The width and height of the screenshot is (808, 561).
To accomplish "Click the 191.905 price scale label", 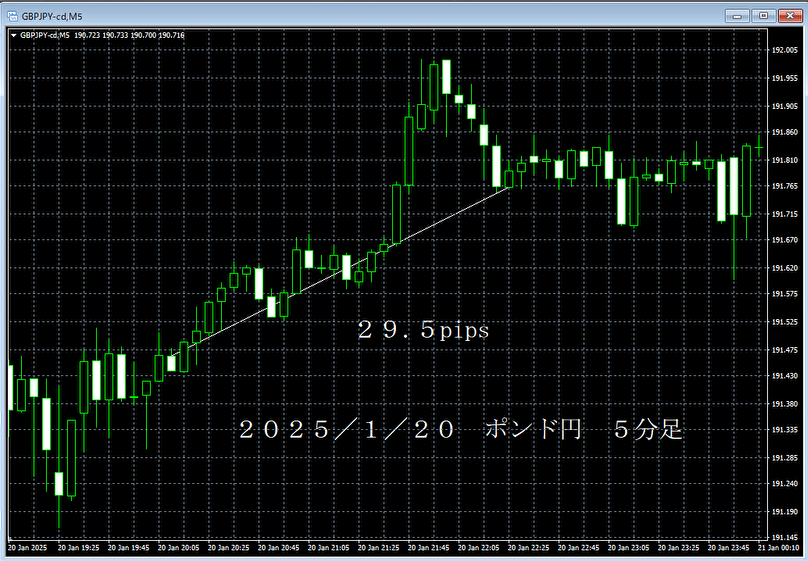I will click(x=784, y=106).
